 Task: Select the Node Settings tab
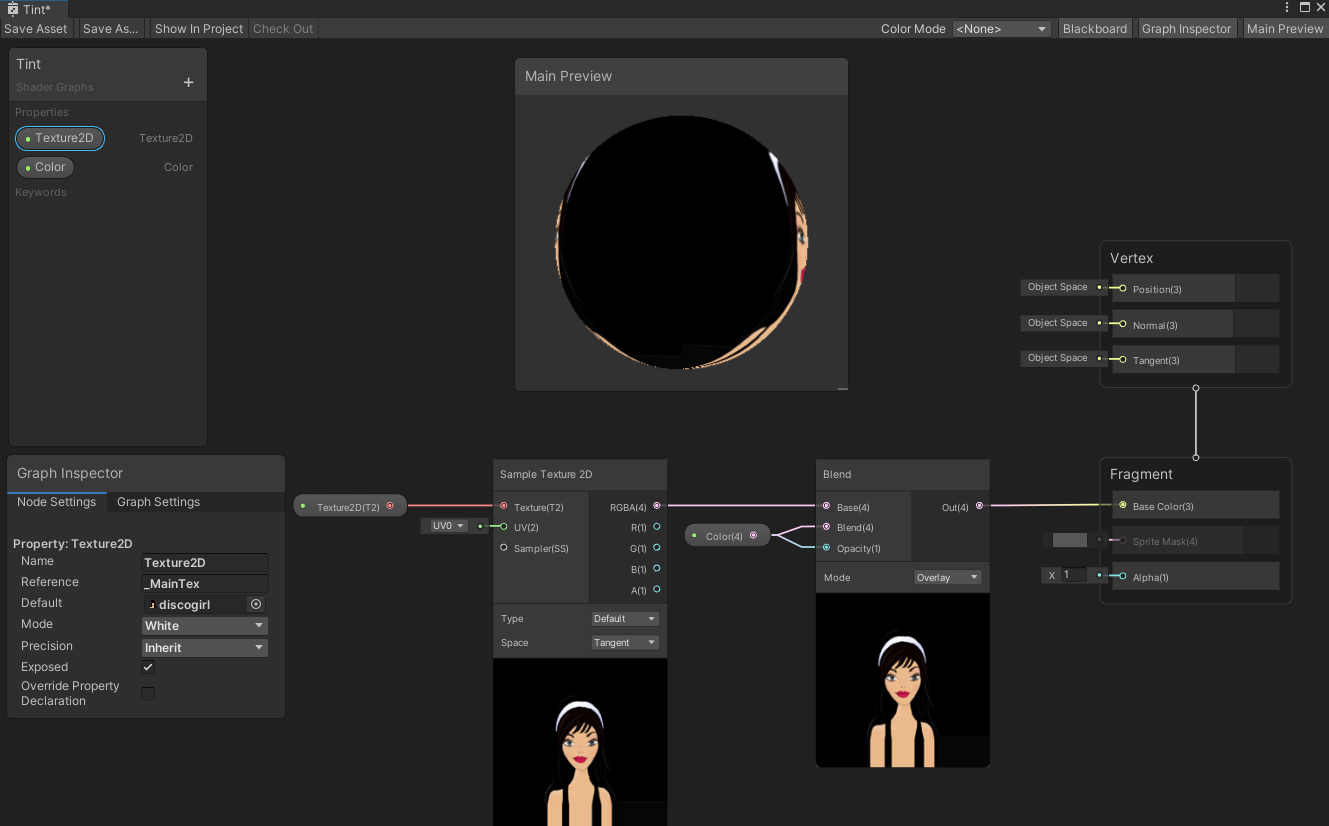(x=56, y=502)
